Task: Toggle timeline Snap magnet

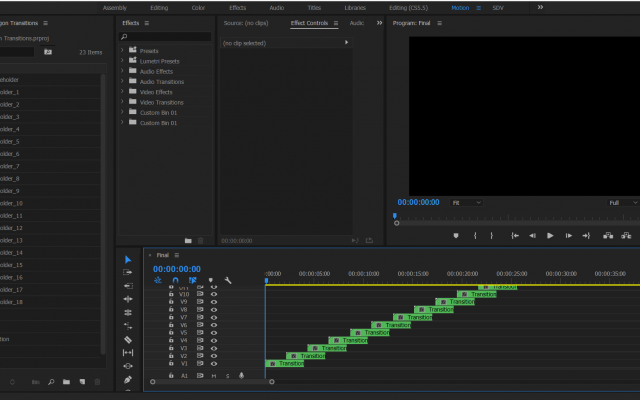Action: (175, 280)
